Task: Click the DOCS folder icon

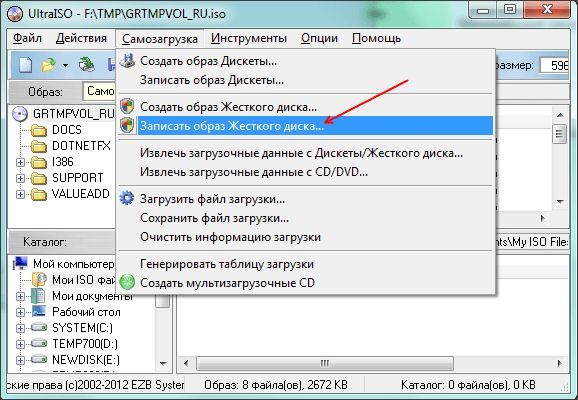Action: click(39, 130)
